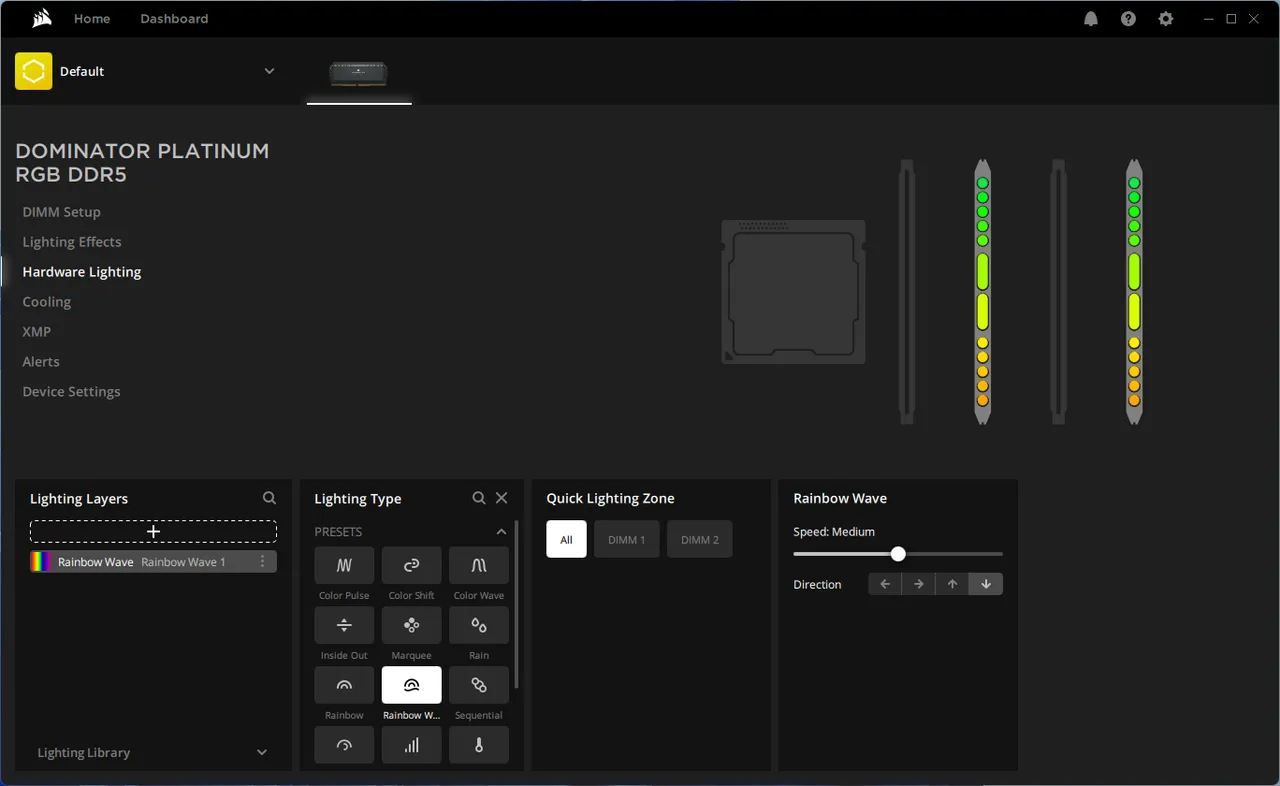1280x786 pixels.
Task: Switch to the Dashboard tab
Action: 174,19
